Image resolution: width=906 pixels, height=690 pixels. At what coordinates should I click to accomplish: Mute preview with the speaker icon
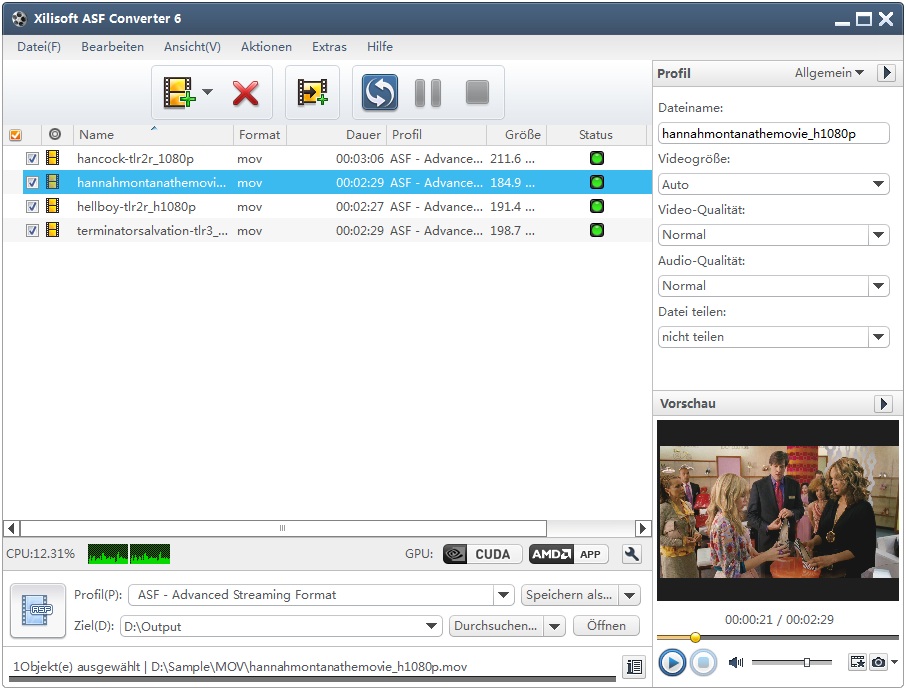(x=736, y=662)
